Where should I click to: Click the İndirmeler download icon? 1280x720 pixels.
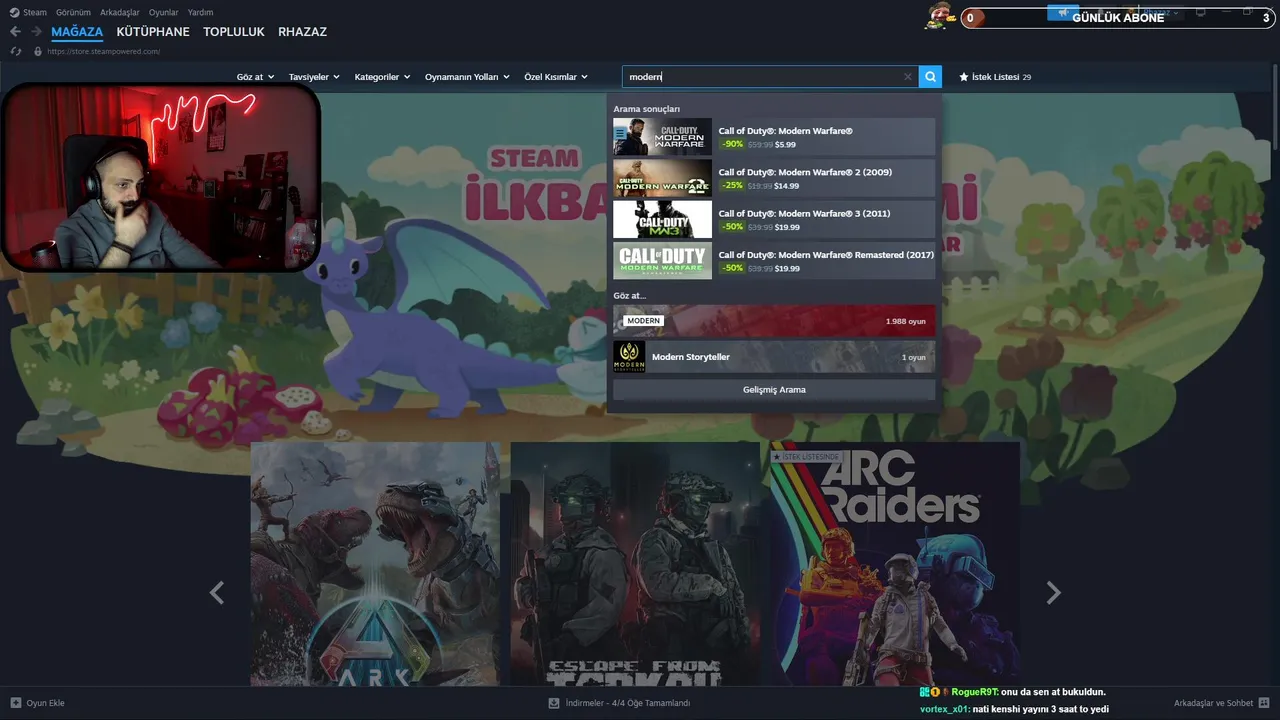point(554,703)
